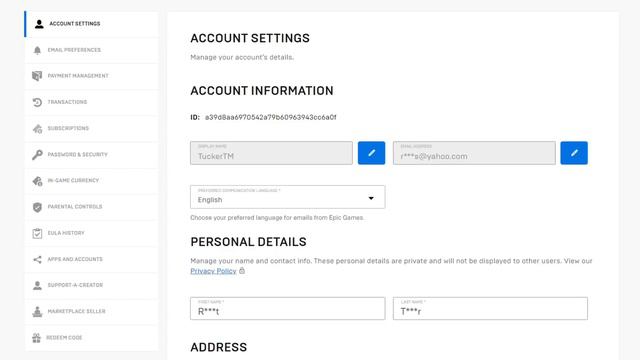Image resolution: width=640 pixels, height=360 pixels.
Task: Click 'Manage your account's details' text
Action: (242, 58)
